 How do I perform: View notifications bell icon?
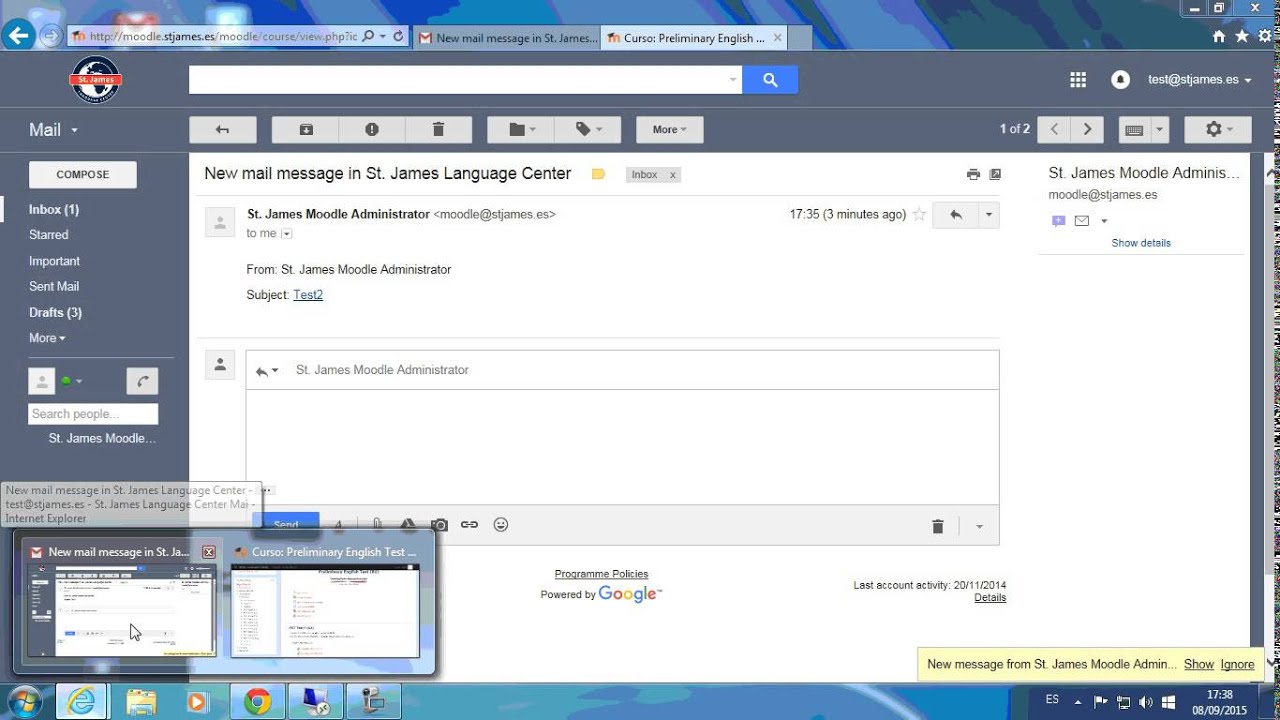pos(1120,80)
